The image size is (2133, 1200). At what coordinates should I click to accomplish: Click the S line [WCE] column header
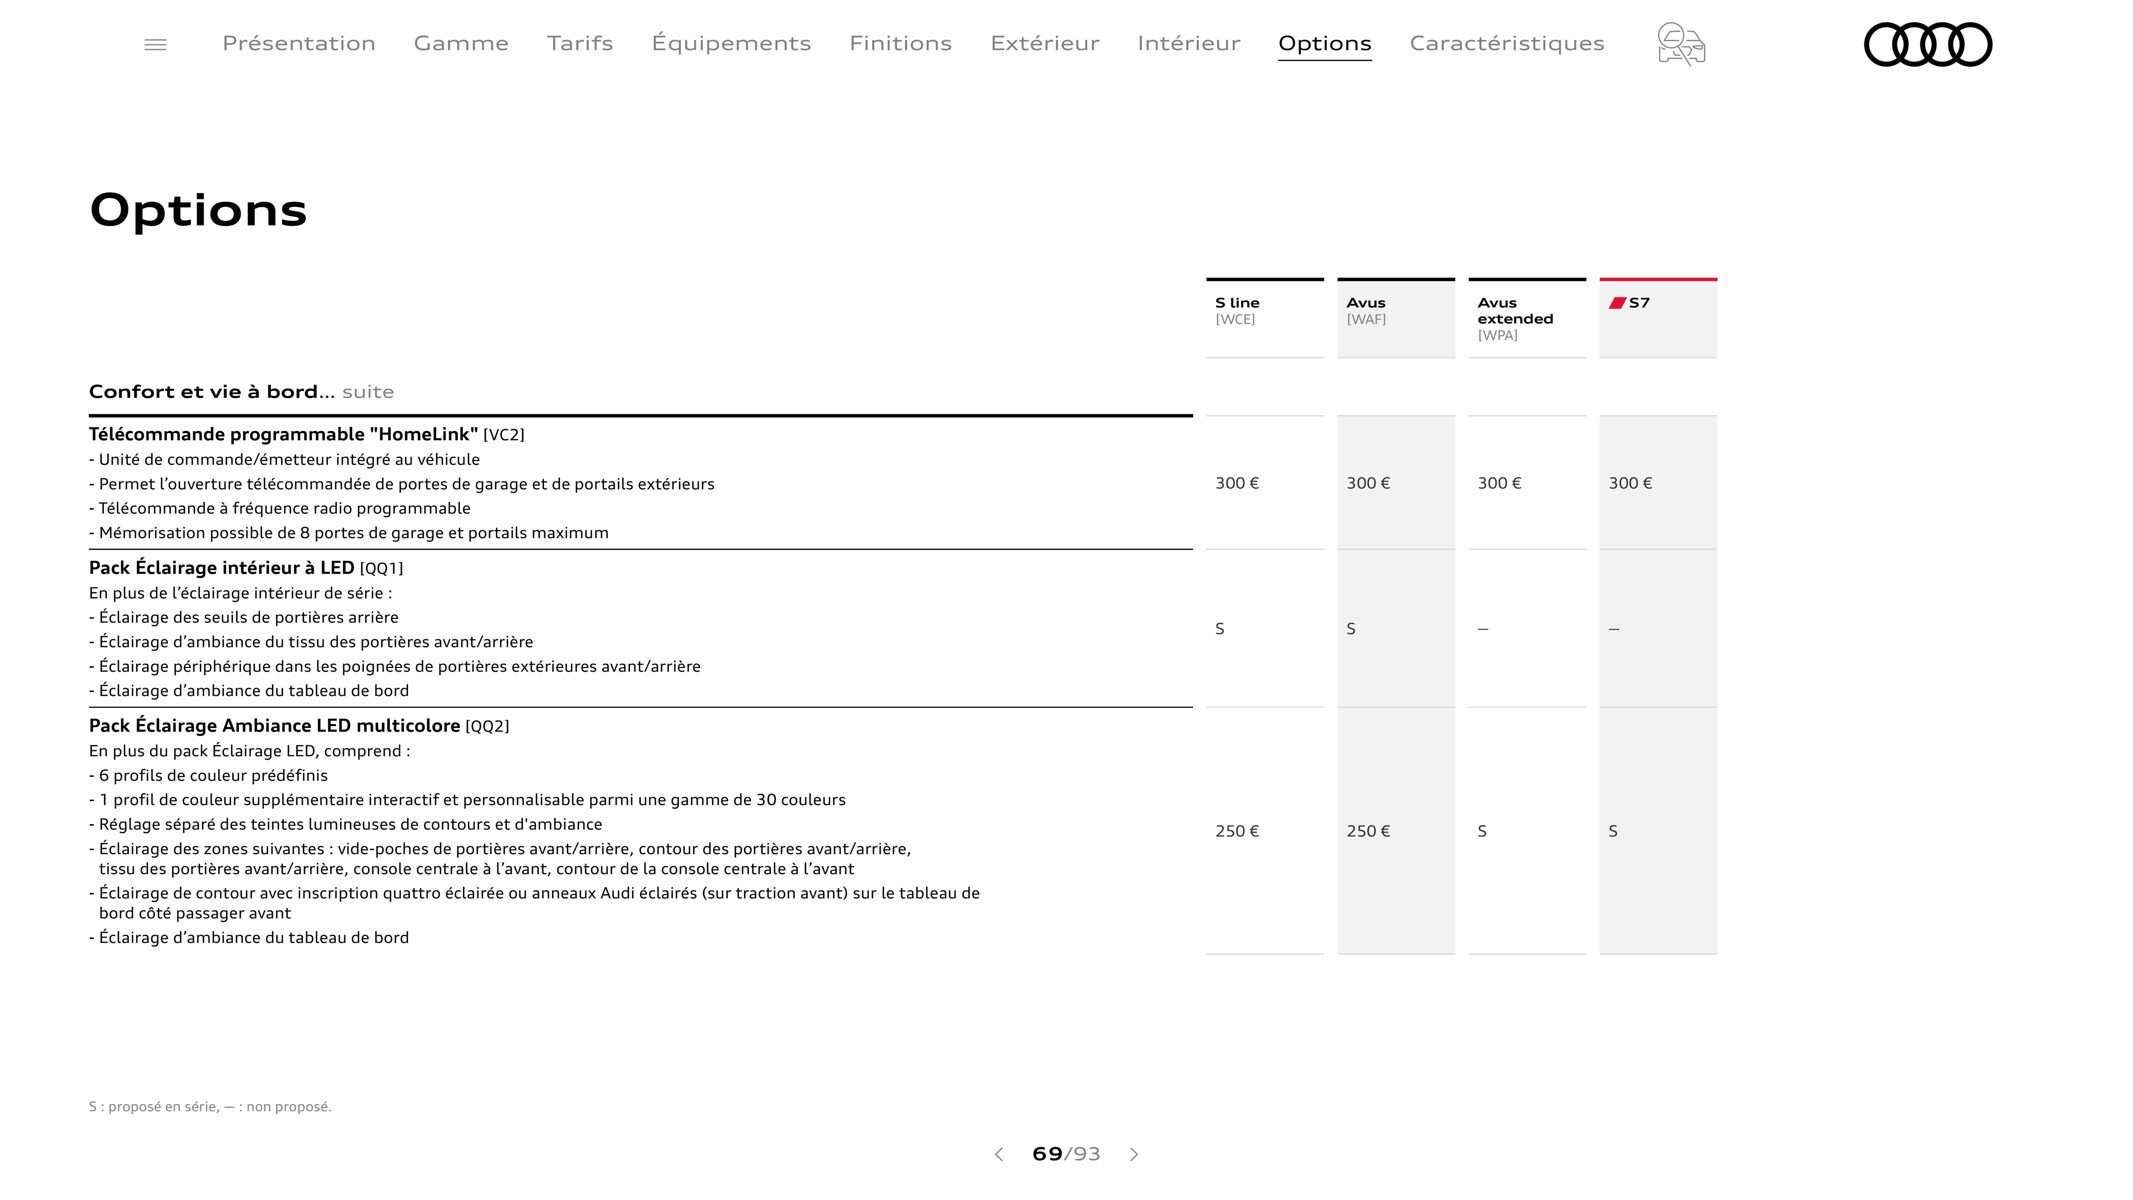(1265, 318)
